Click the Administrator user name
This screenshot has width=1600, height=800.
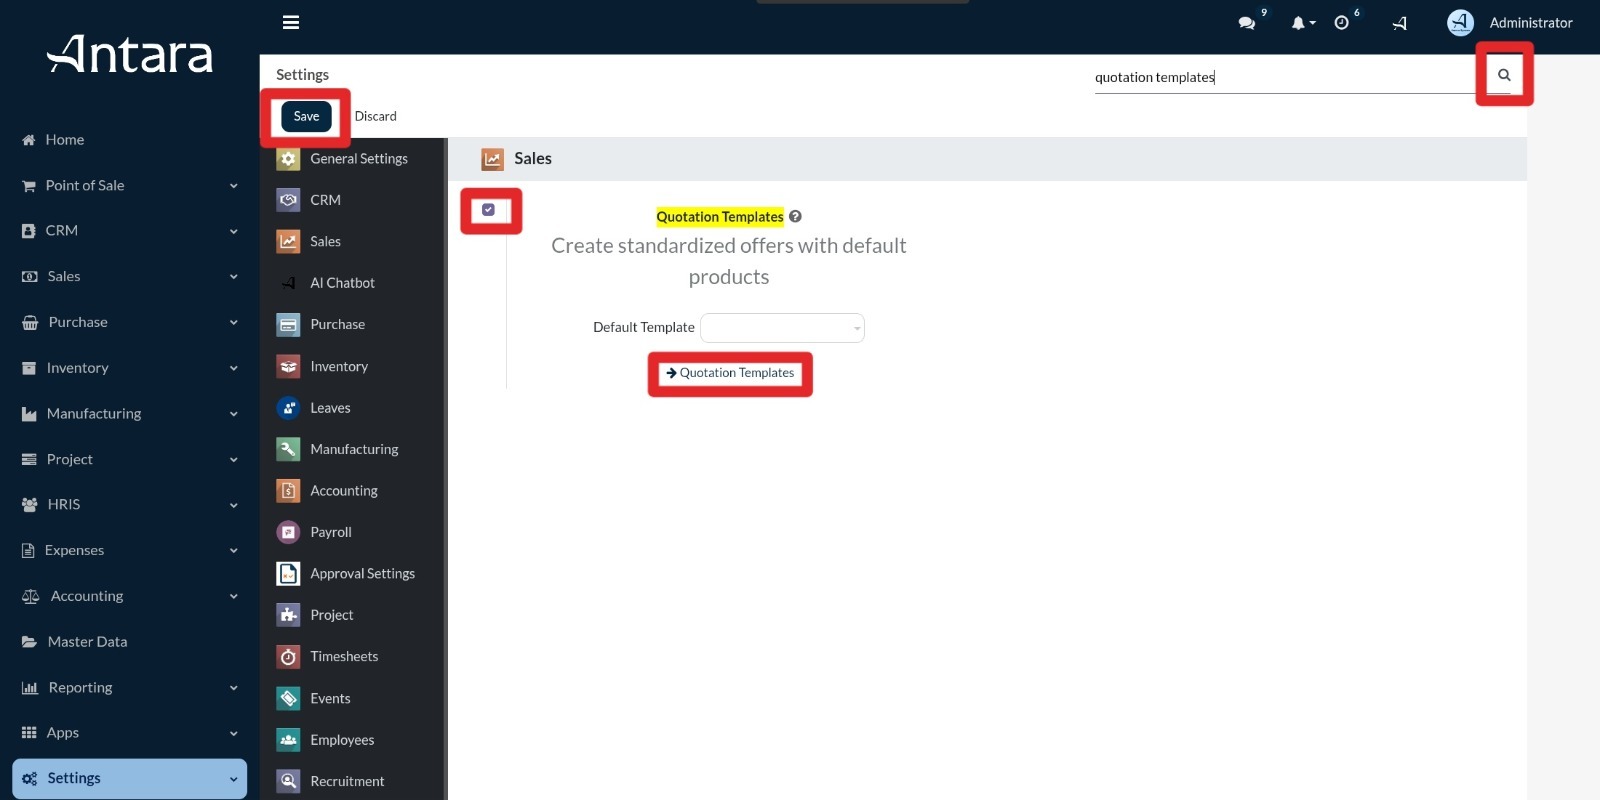[1531, 22]
